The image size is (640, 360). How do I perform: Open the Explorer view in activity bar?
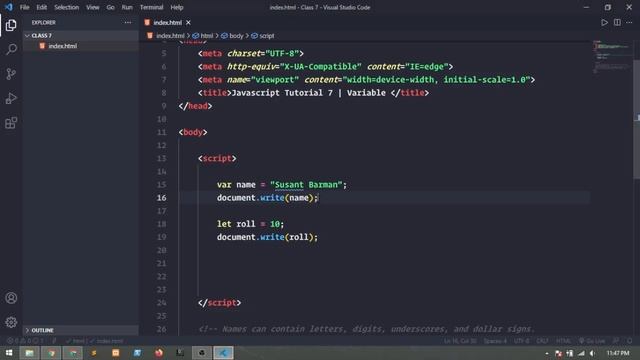11,25
